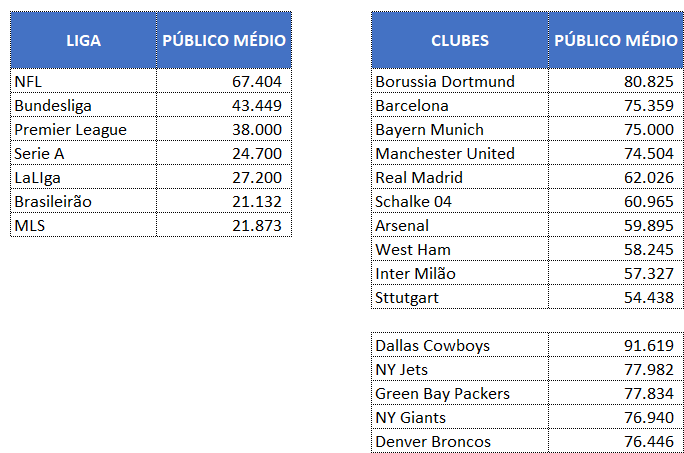Click the Serie A cell

point(84,153)
